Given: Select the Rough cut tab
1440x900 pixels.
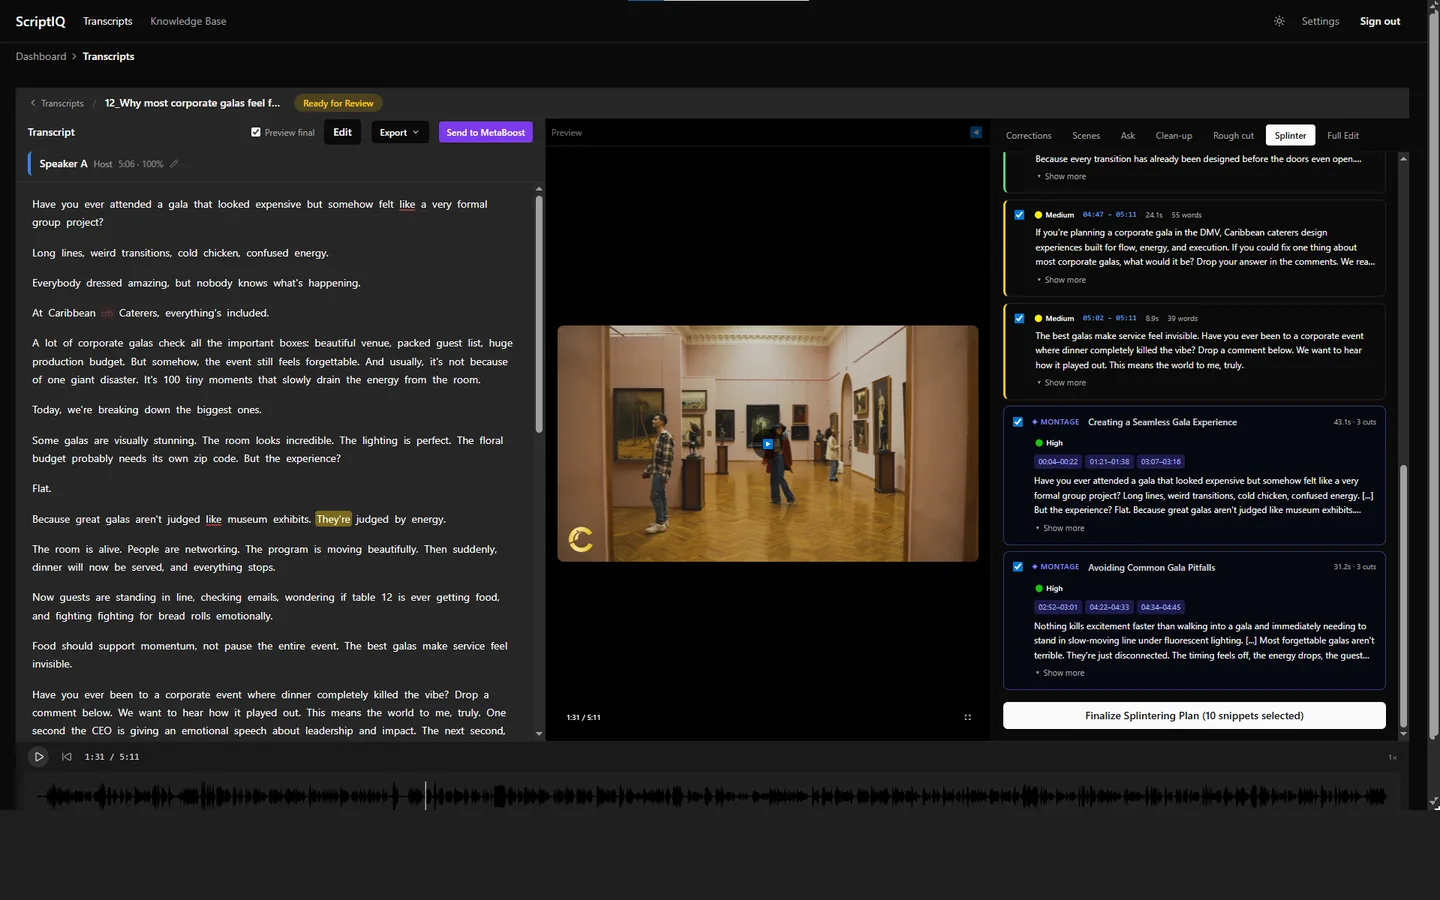Looking at the screenshot, I should [x=1233, y=136].
